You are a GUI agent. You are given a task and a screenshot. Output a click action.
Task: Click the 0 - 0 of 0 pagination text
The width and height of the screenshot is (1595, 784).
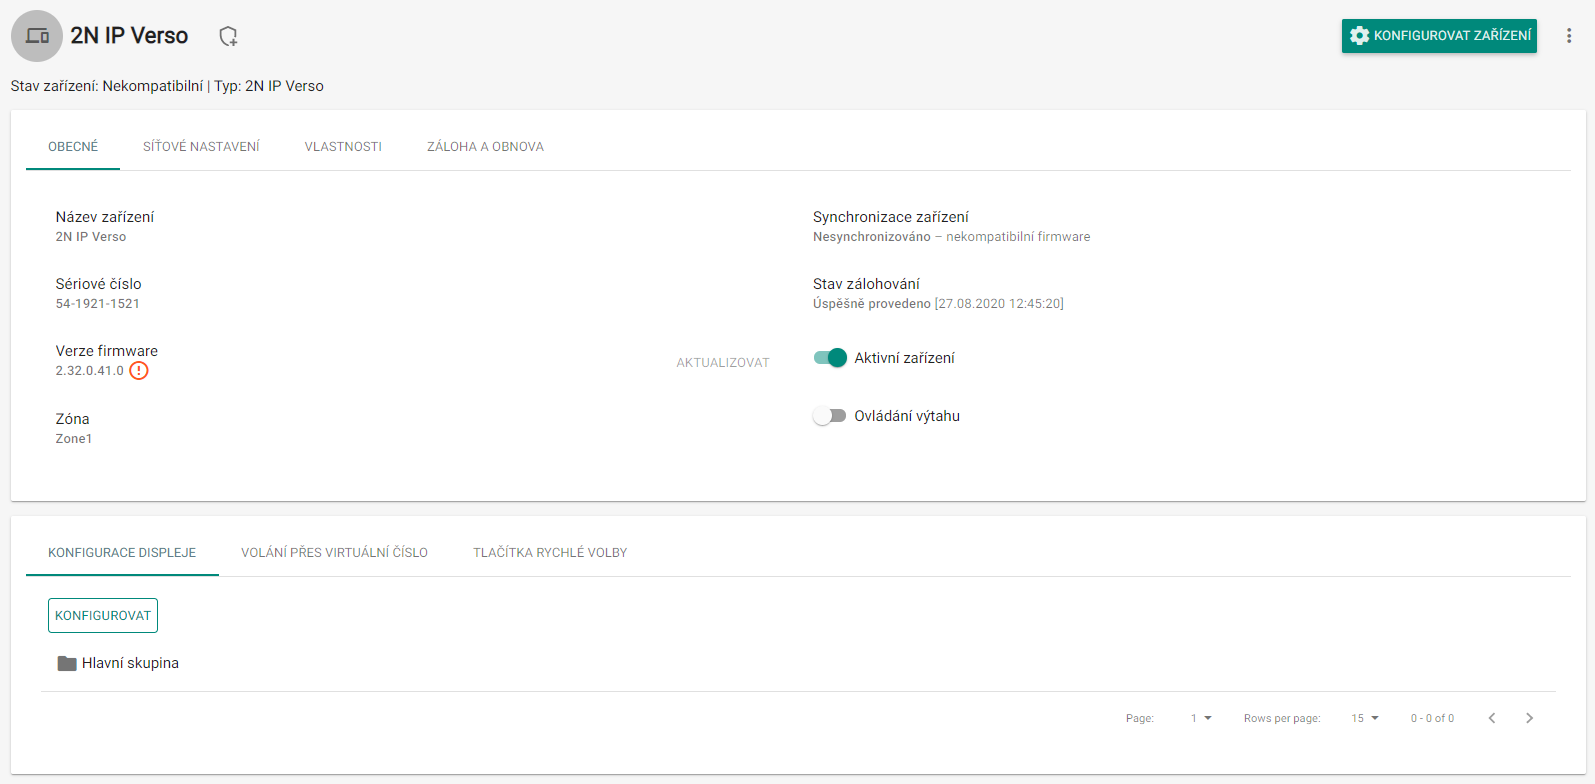coord(1432,718)
